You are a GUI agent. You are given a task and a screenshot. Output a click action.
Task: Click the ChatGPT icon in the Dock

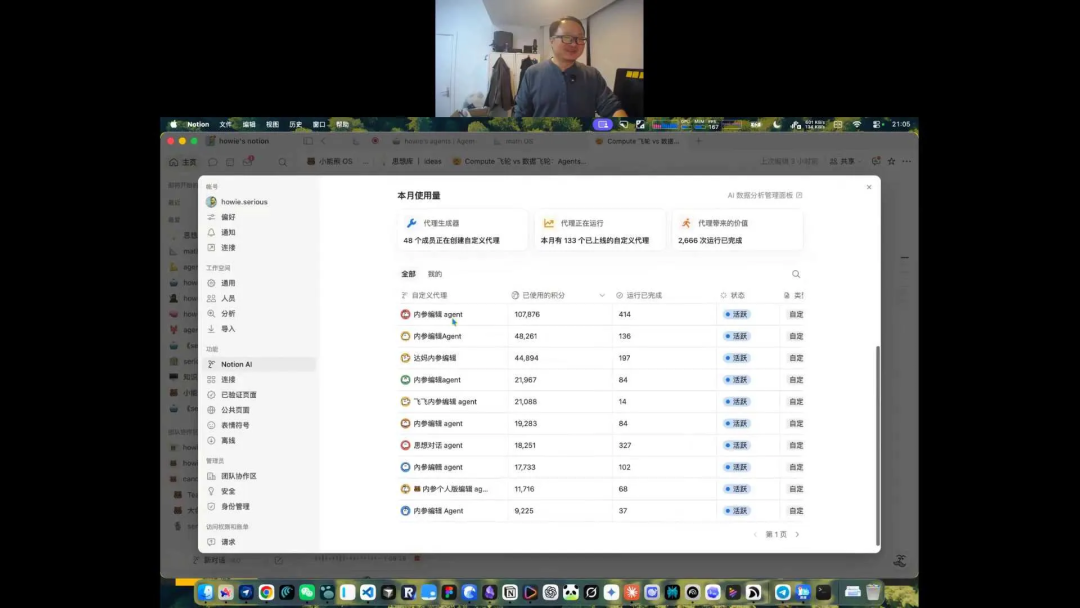[x=550, y=592]
